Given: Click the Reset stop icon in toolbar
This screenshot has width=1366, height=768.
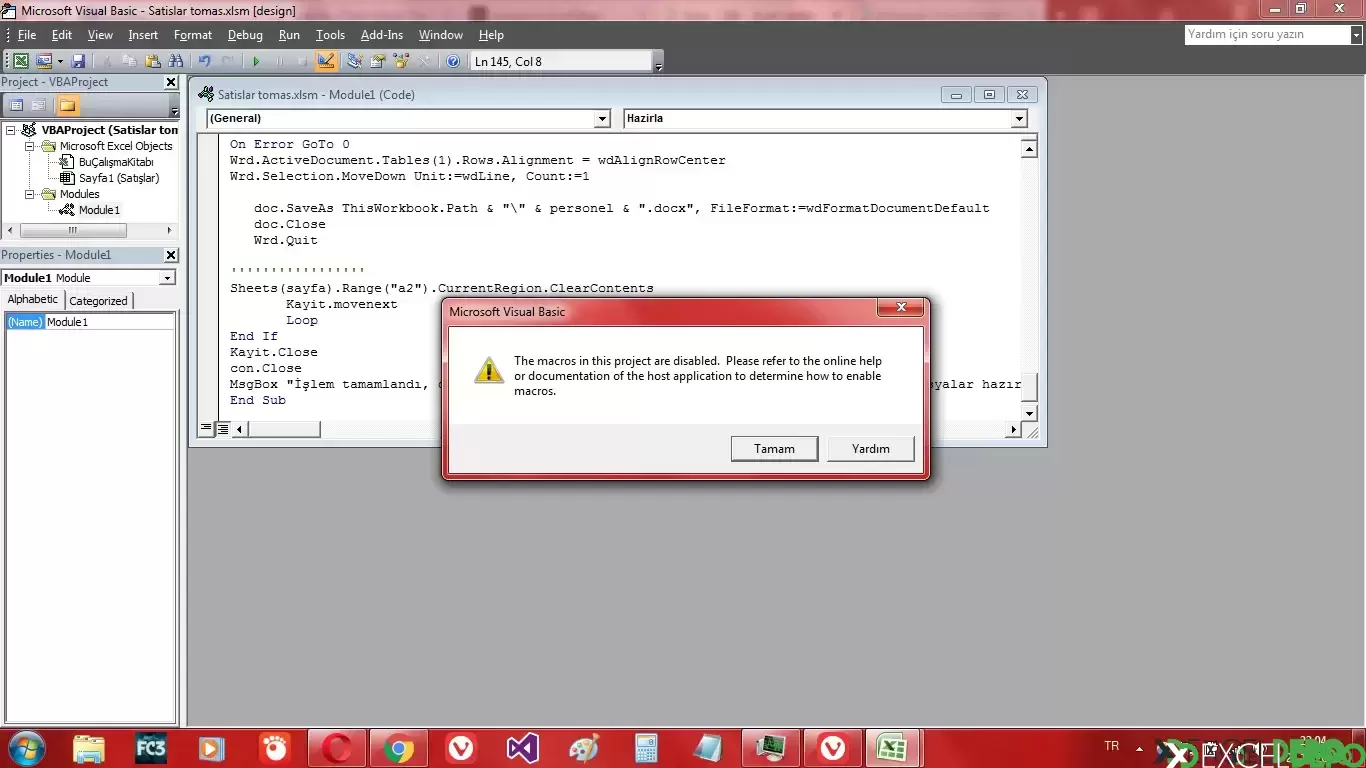Looking at the screenshot, I should click(302, 61).
